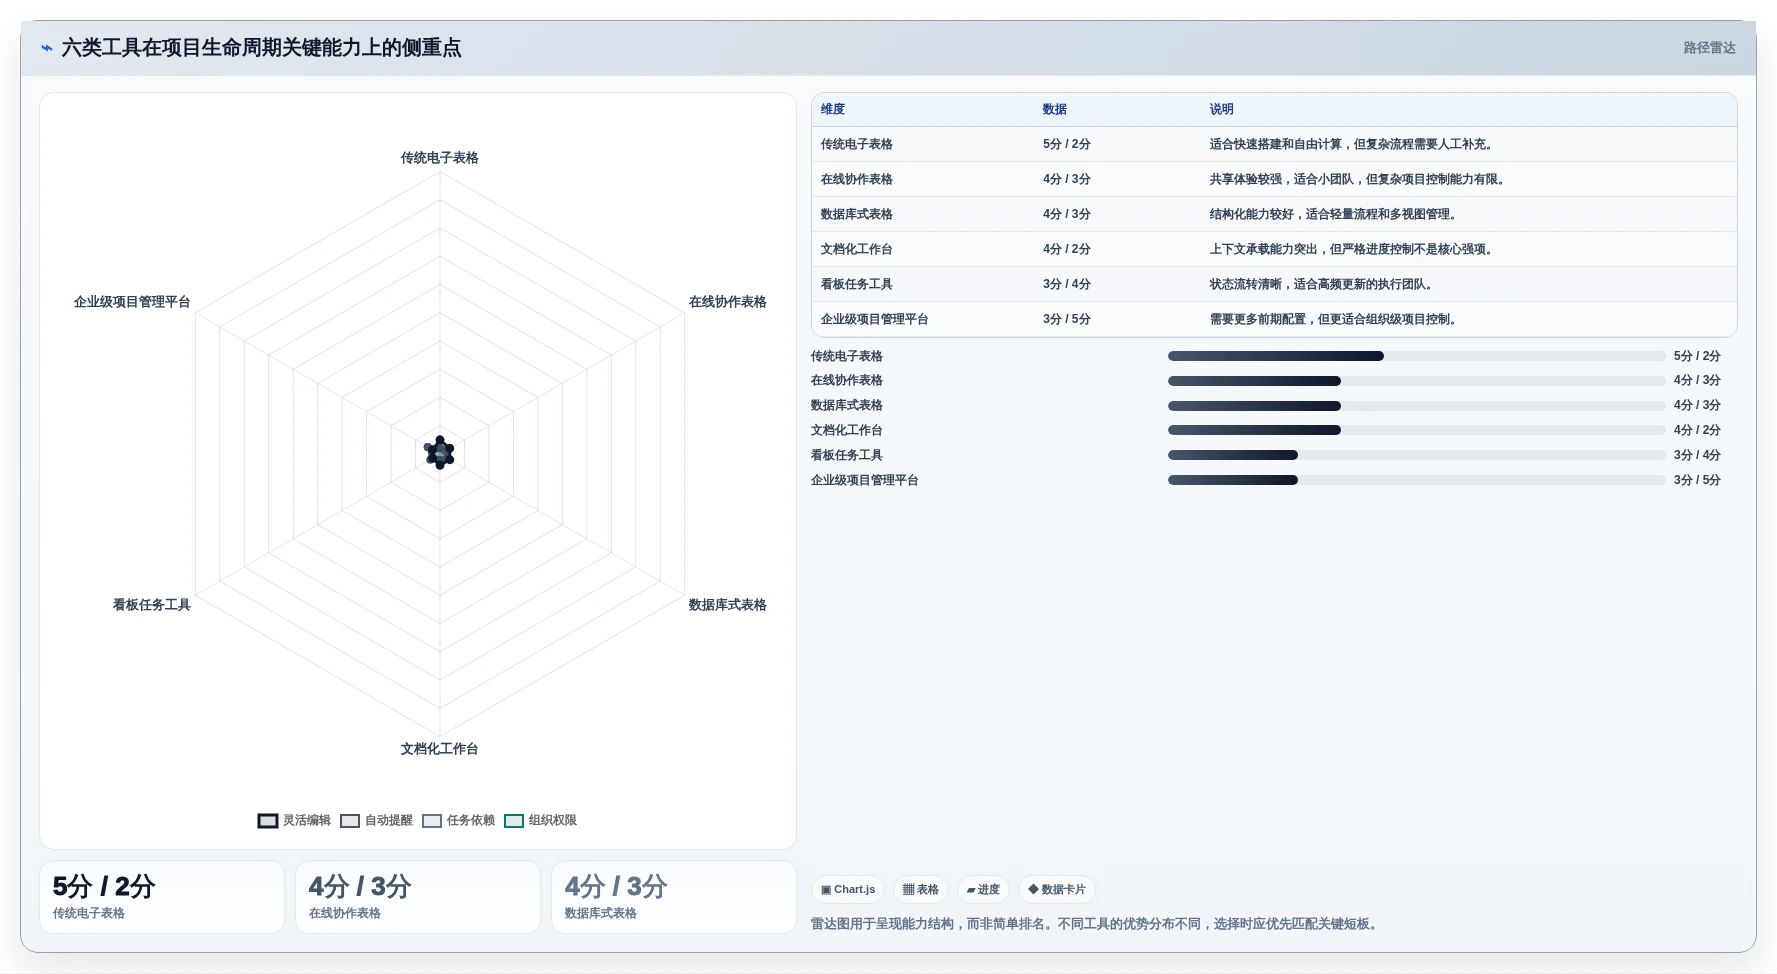Viewport: 1777px width, 974px height.
Task: Click the radar axis label 文档化工作台
Action: (440, 749)
